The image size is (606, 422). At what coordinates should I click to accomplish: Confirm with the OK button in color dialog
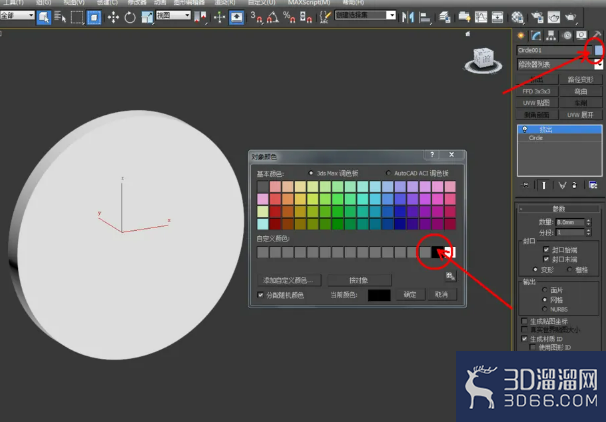click(x=410, y=294)
